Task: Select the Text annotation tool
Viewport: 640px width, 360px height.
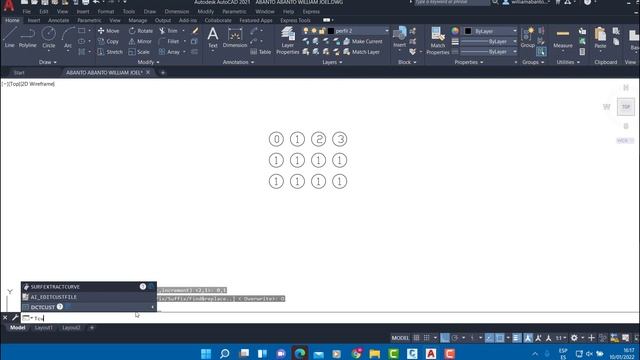Action: [213, 38]
